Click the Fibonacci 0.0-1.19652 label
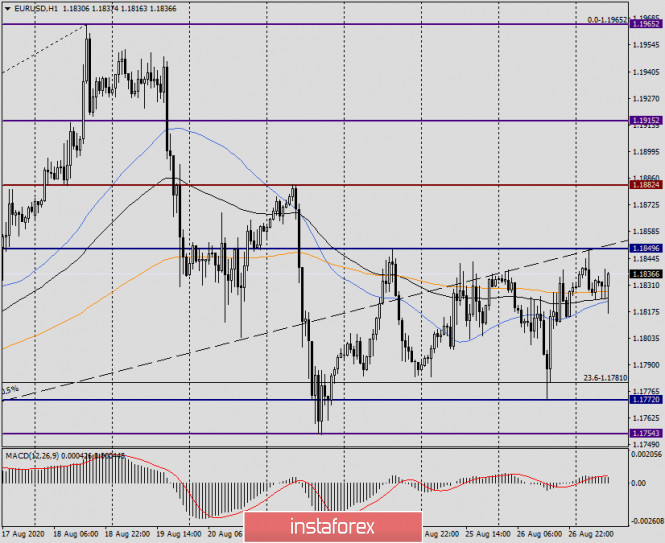This screenshot has width=665, height=543. point(607,20)
